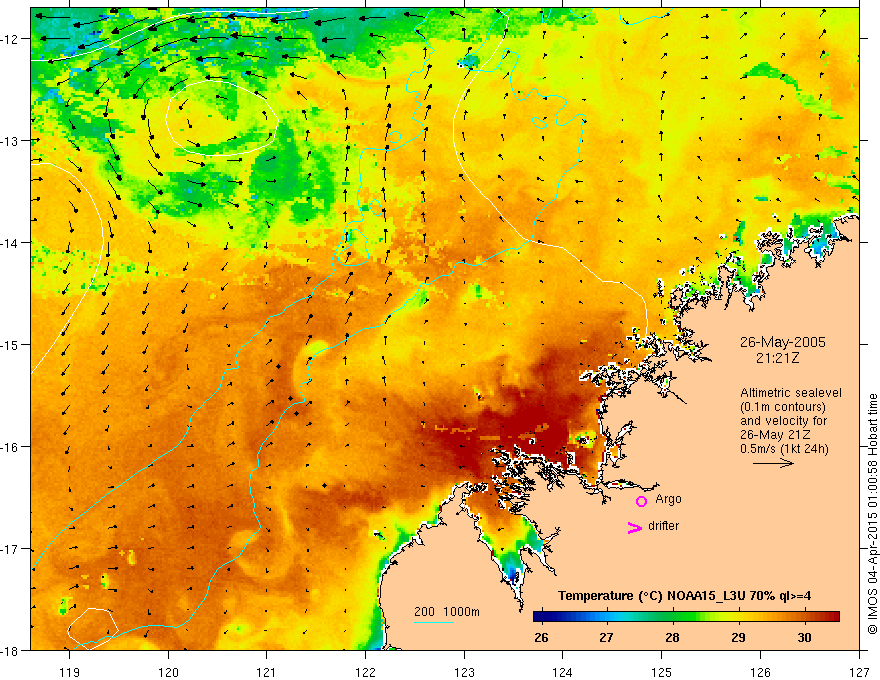Click the longitude label 119
This screenshot has height=680, width=880.
[70, 672]
